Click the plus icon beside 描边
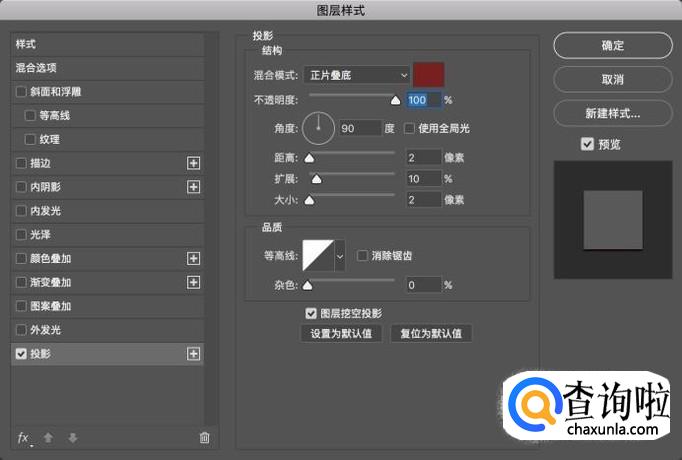 194,163
